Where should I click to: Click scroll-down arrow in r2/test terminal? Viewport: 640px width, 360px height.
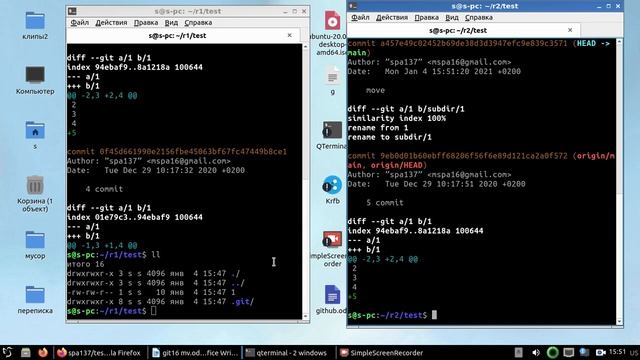point(619,322)
